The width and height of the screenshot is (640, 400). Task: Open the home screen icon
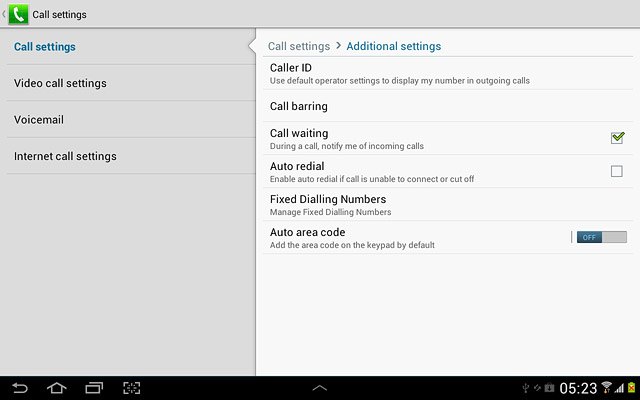[x=57, y=388]
